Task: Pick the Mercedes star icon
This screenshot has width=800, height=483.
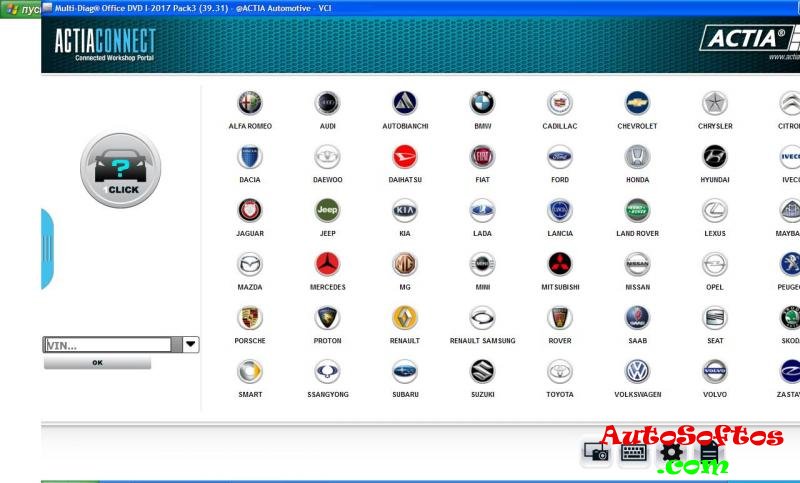Action: click(x=327, y=265)
